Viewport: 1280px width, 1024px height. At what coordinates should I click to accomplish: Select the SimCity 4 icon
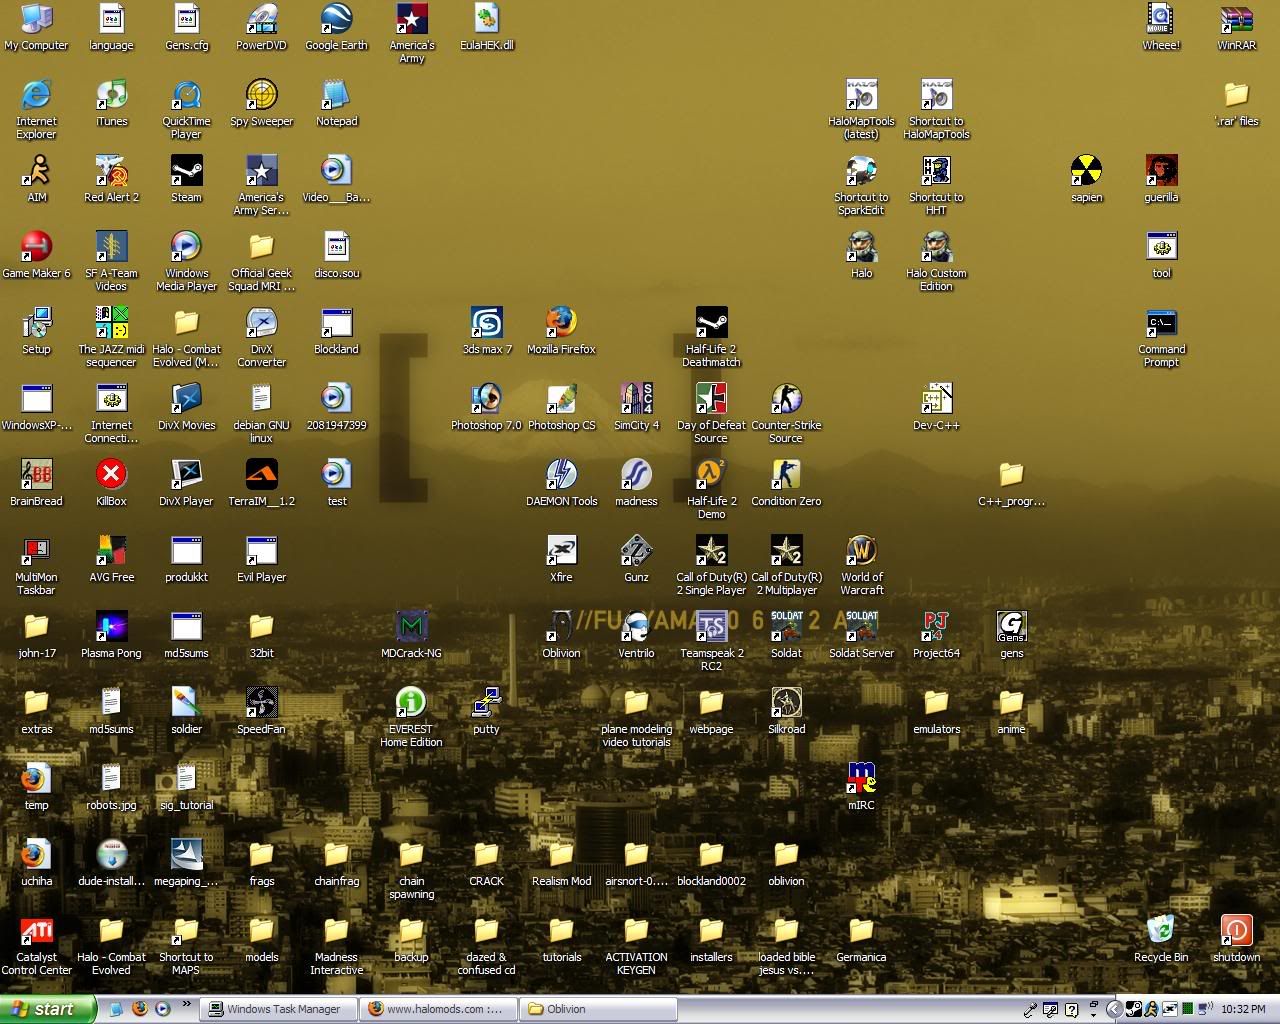[636, 407]
